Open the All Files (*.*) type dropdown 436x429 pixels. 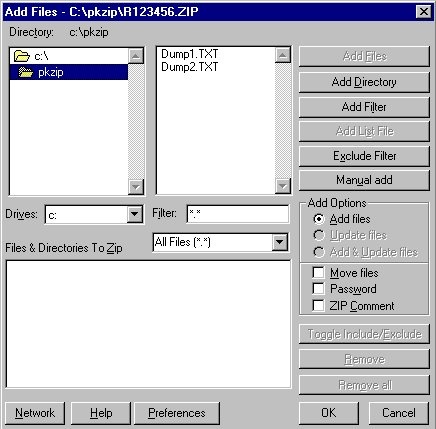pyautogui.click(x=279, y=242)
